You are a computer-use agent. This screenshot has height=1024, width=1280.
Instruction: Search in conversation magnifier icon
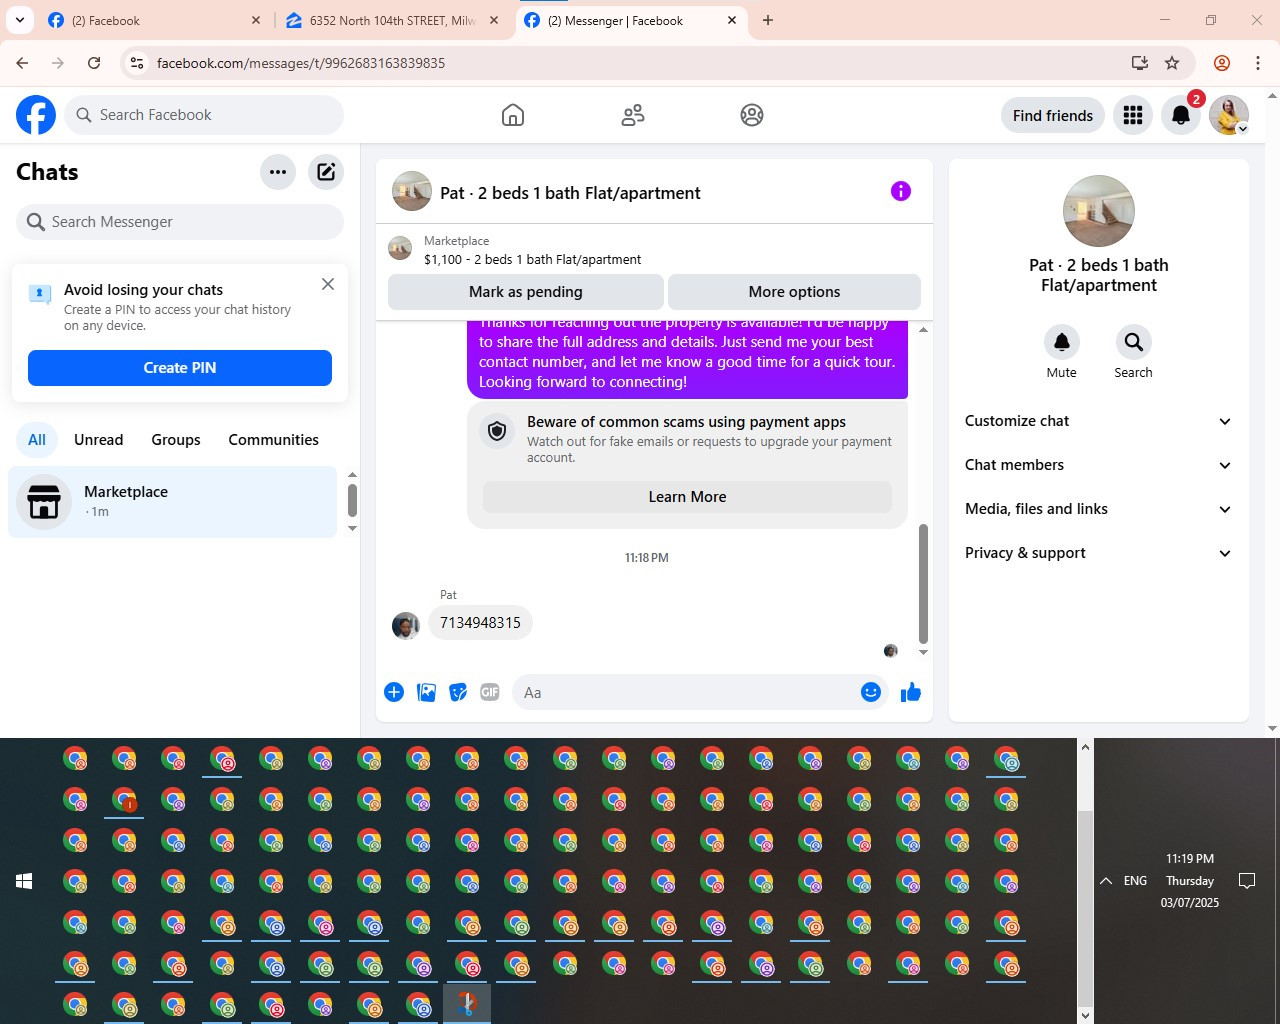click(1134, 342)
